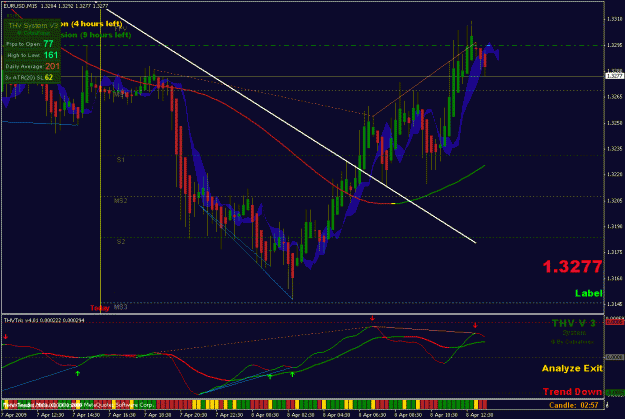Click the 1.3160 price axis label
Viewport: 625px width, 419px height.
pyautogui.click(x=614, y=278)
